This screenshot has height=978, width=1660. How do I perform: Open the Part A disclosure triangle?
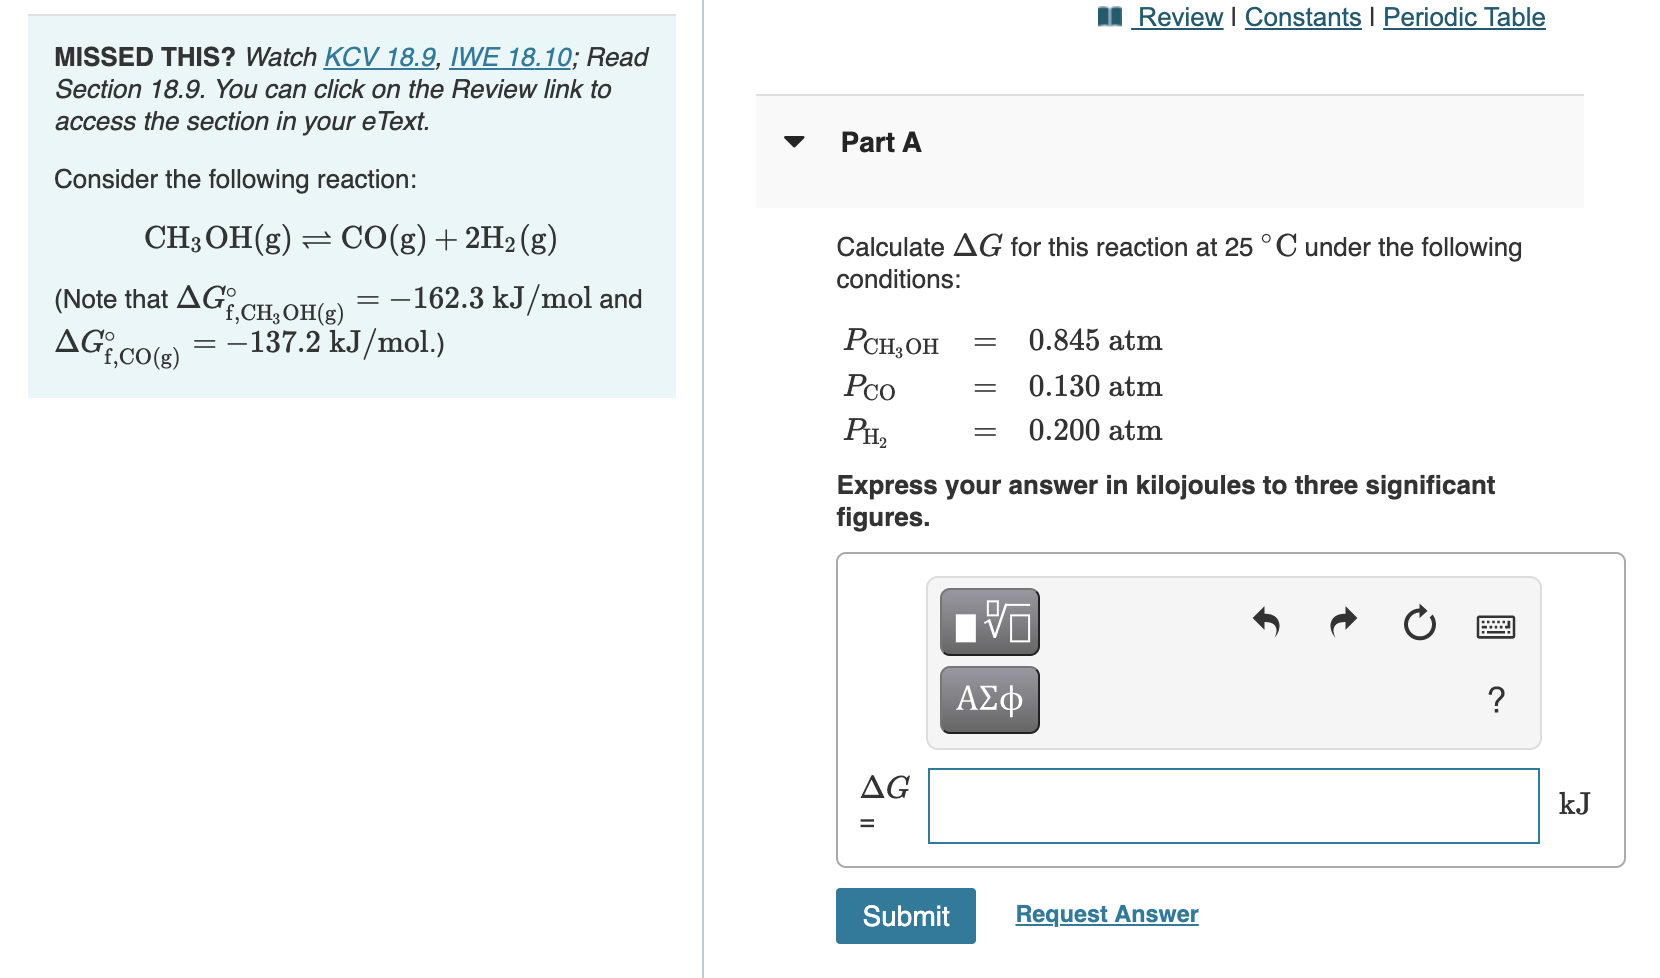(793, 143)
